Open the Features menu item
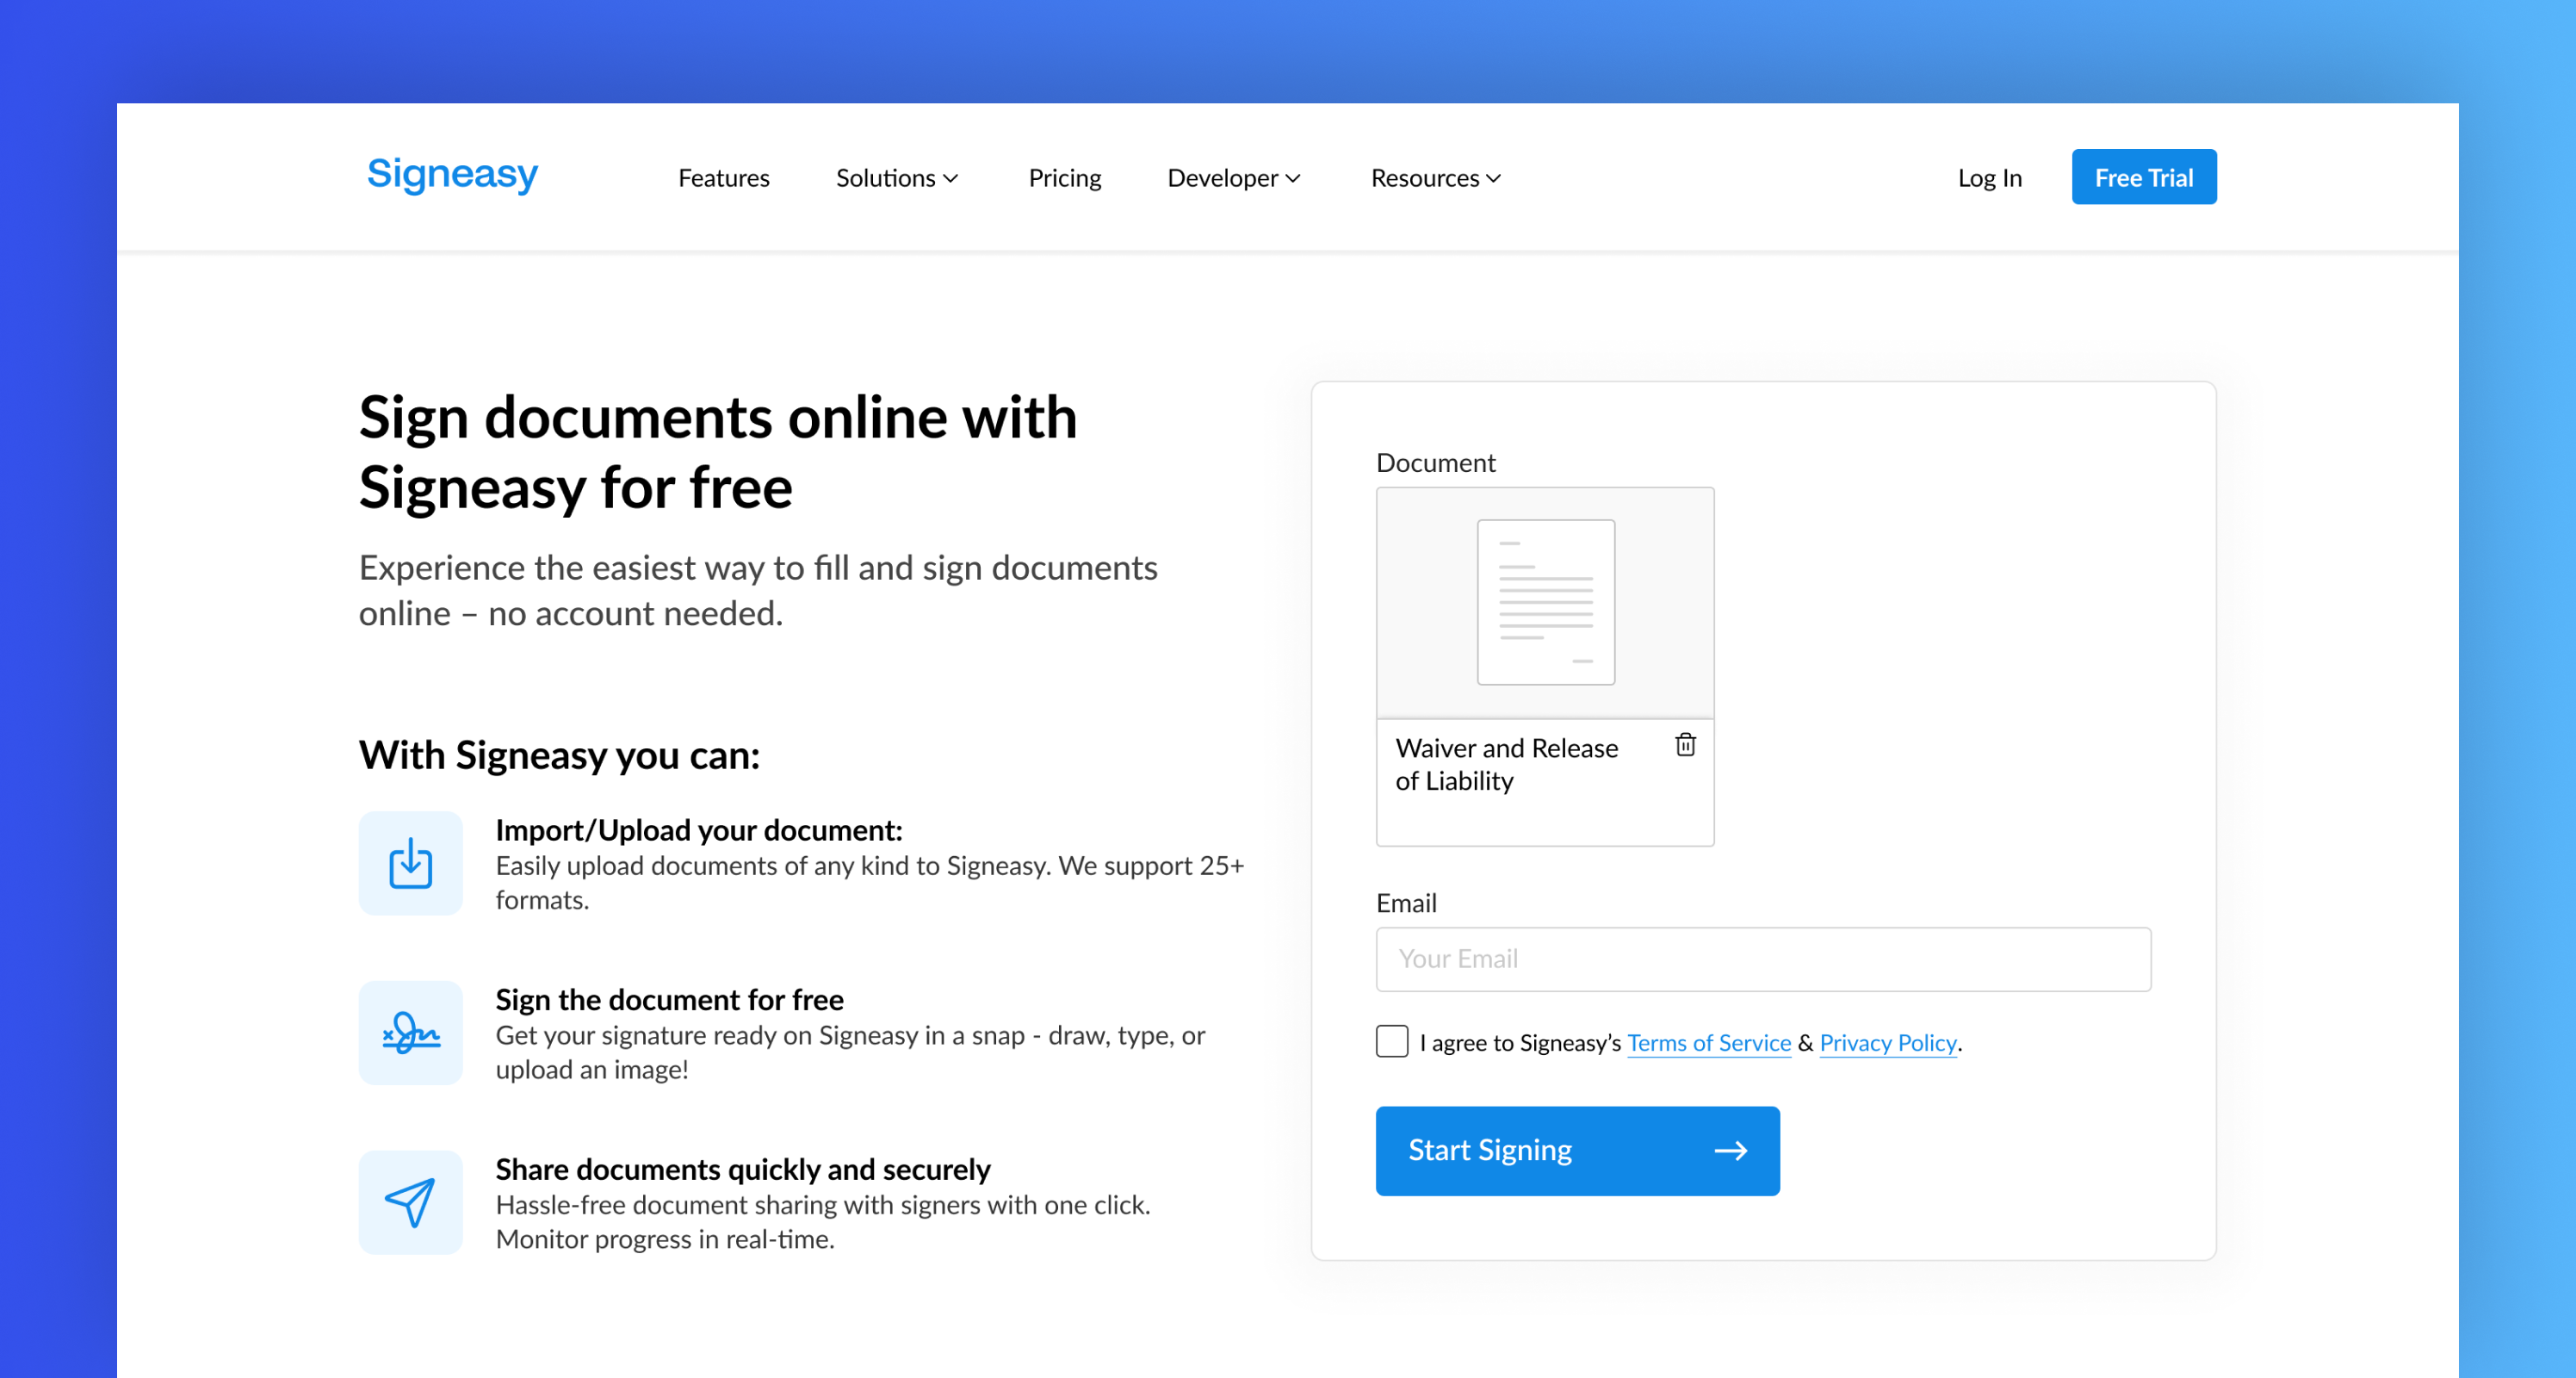The height and width of the screenshot is (1378, 2576). click(723, 178)
